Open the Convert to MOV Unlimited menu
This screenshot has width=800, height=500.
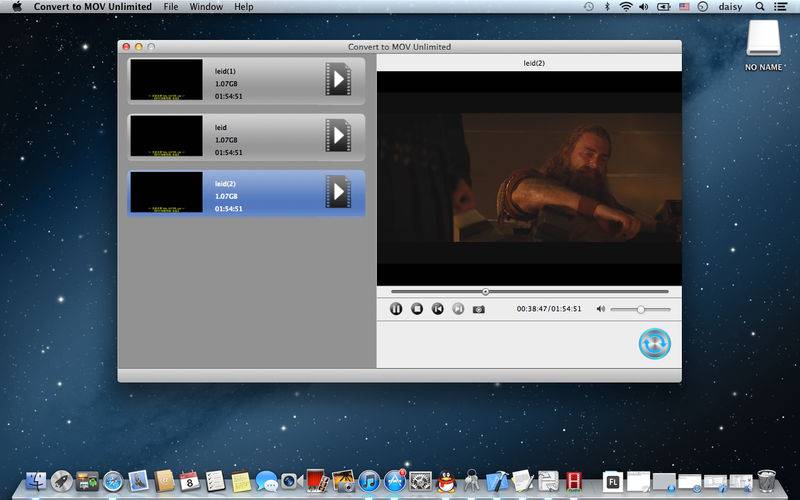93,7
